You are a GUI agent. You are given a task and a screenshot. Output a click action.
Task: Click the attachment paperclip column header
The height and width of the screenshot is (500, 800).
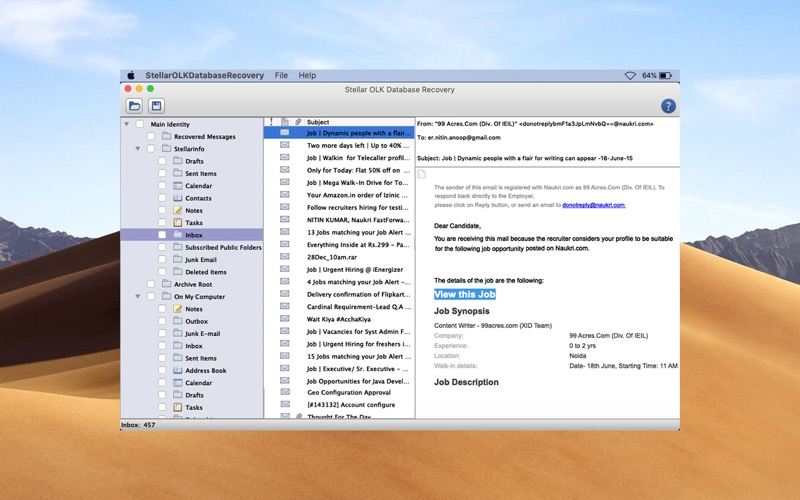pos(298,122)
